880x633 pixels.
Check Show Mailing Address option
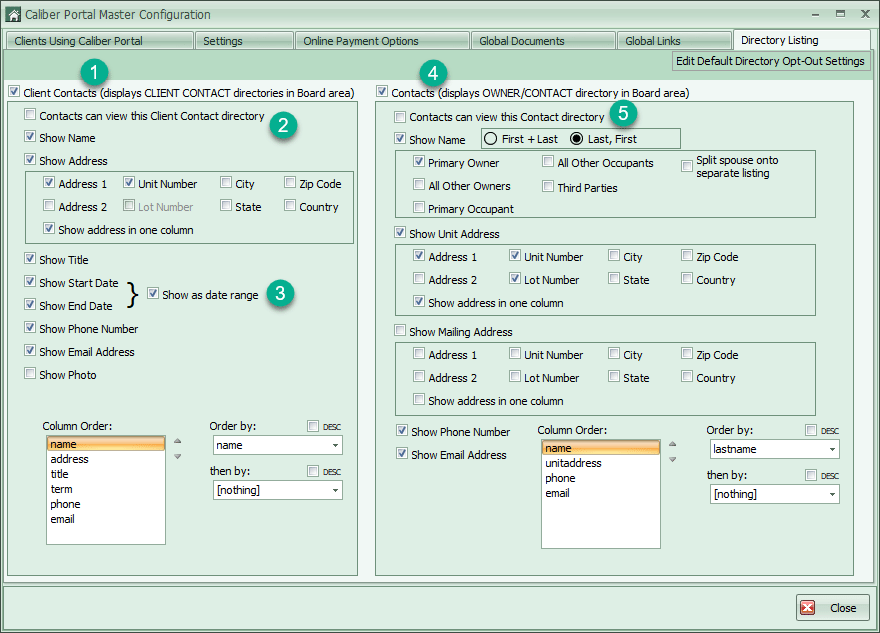click(x=400, y=331)
